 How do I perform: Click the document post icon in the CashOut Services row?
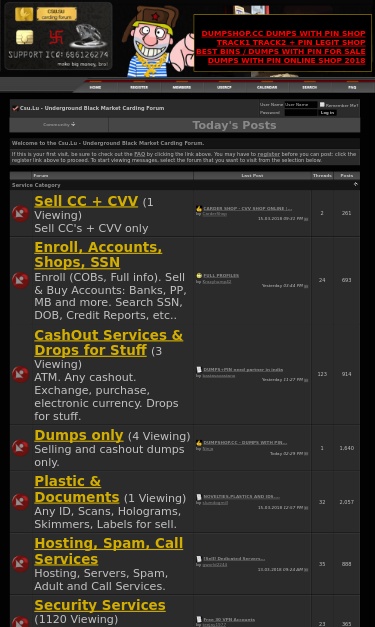pyautogui.click(x=199, y=369)
